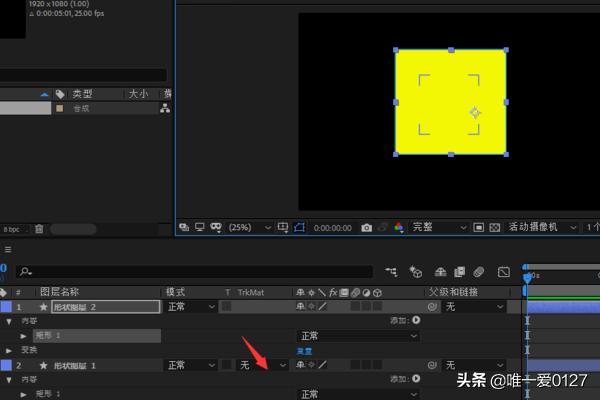The width and height of the screenshot is (600, 400).
Task: Click the tan label swatch of the composition item
Action: 60,108
